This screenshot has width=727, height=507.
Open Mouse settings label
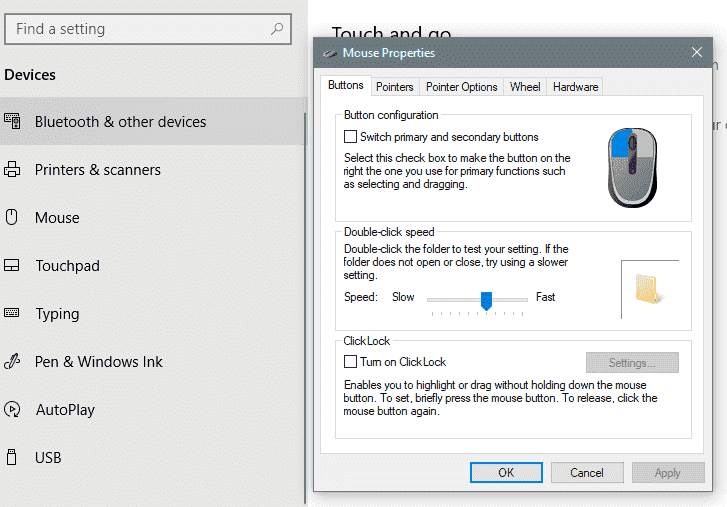pyautogui.click(x=57, y=218)
